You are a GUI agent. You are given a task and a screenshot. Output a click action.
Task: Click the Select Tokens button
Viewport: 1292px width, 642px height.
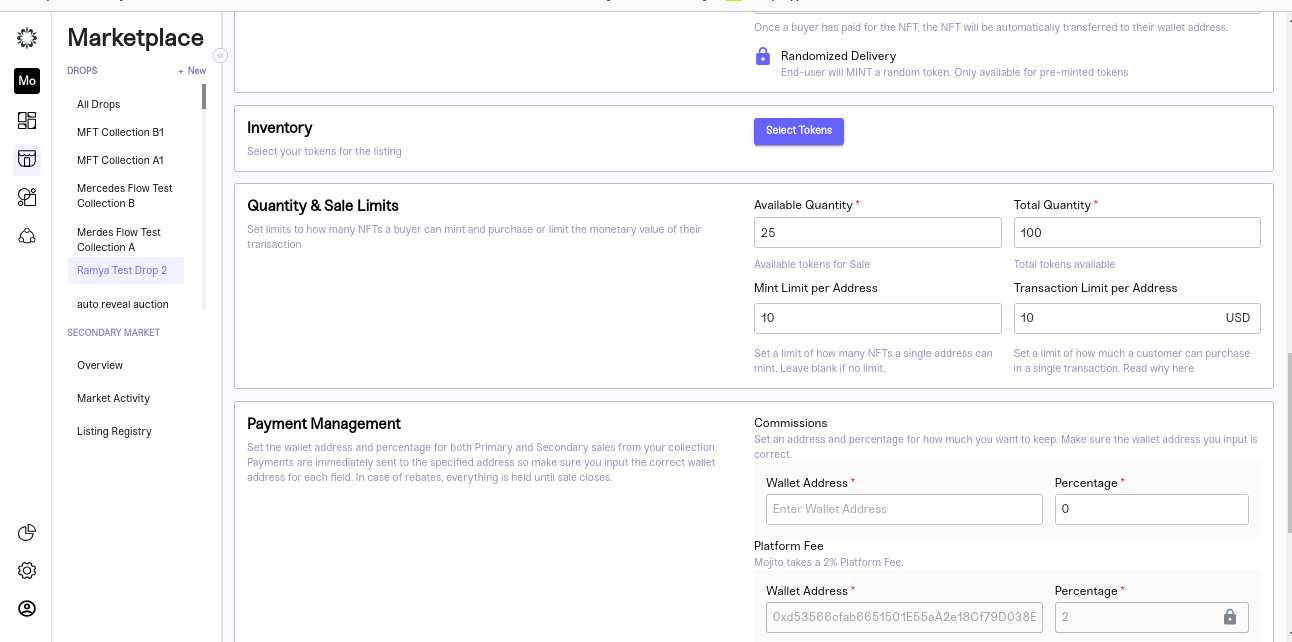pyautogui.click(x=799, y=131)
